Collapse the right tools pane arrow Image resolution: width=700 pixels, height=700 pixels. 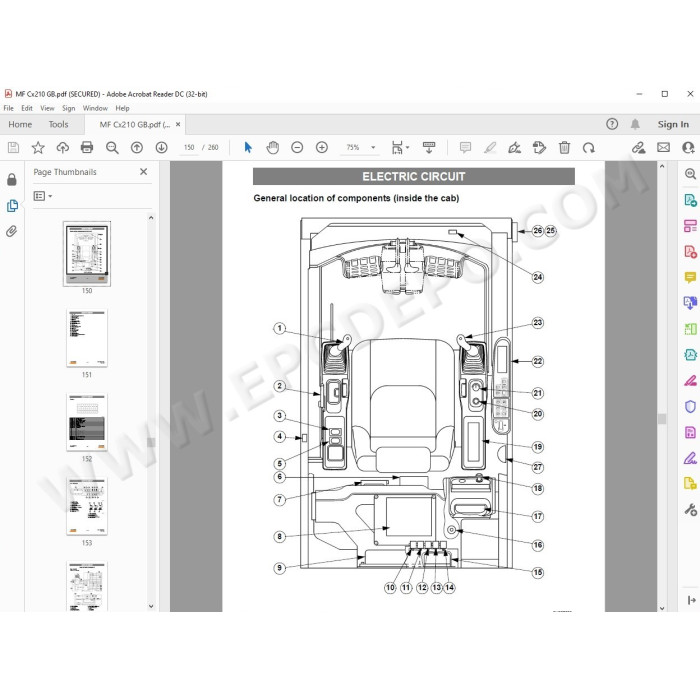[x=692, y=600]
